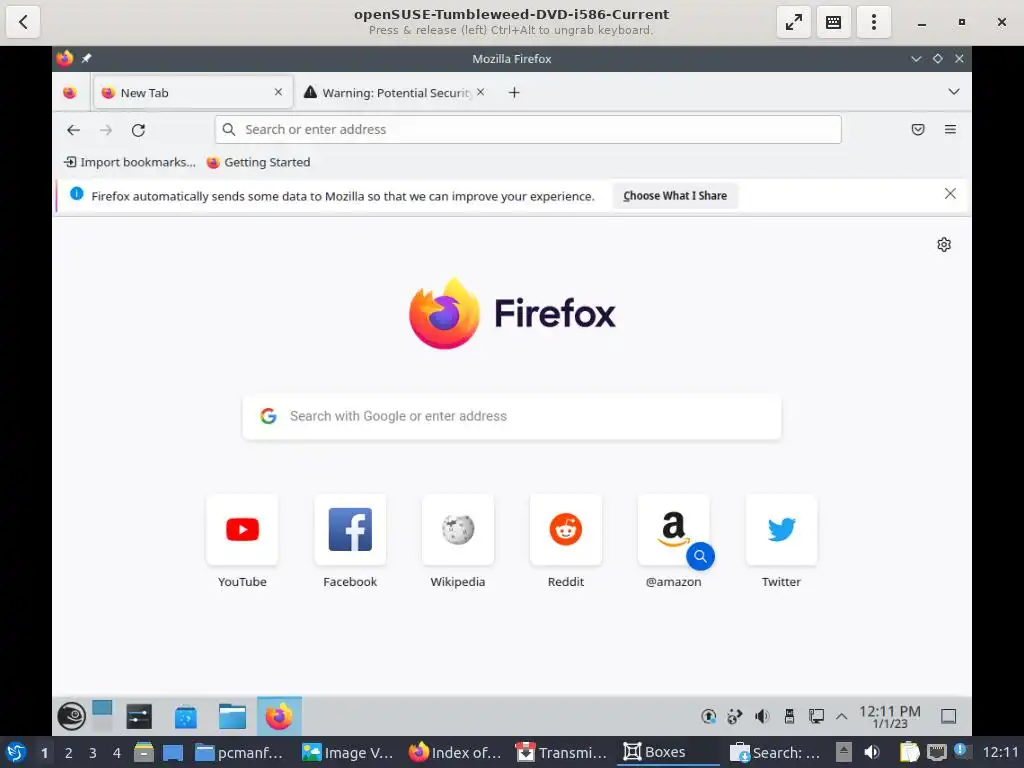Open the @amazon search shortcut tile
1024x768 pixels.
click(x=673, y=541)
